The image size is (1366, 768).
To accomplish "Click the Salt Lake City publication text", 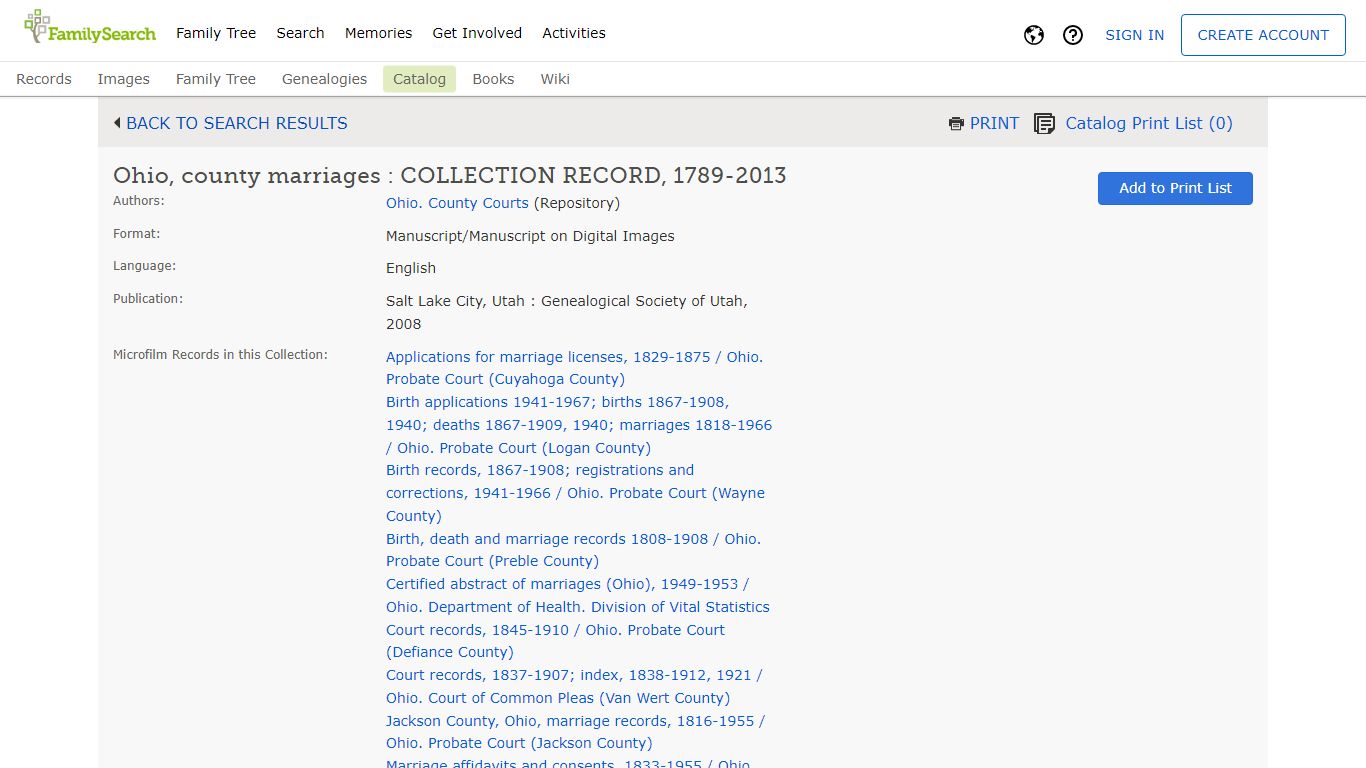I will (x=567, y=312).
